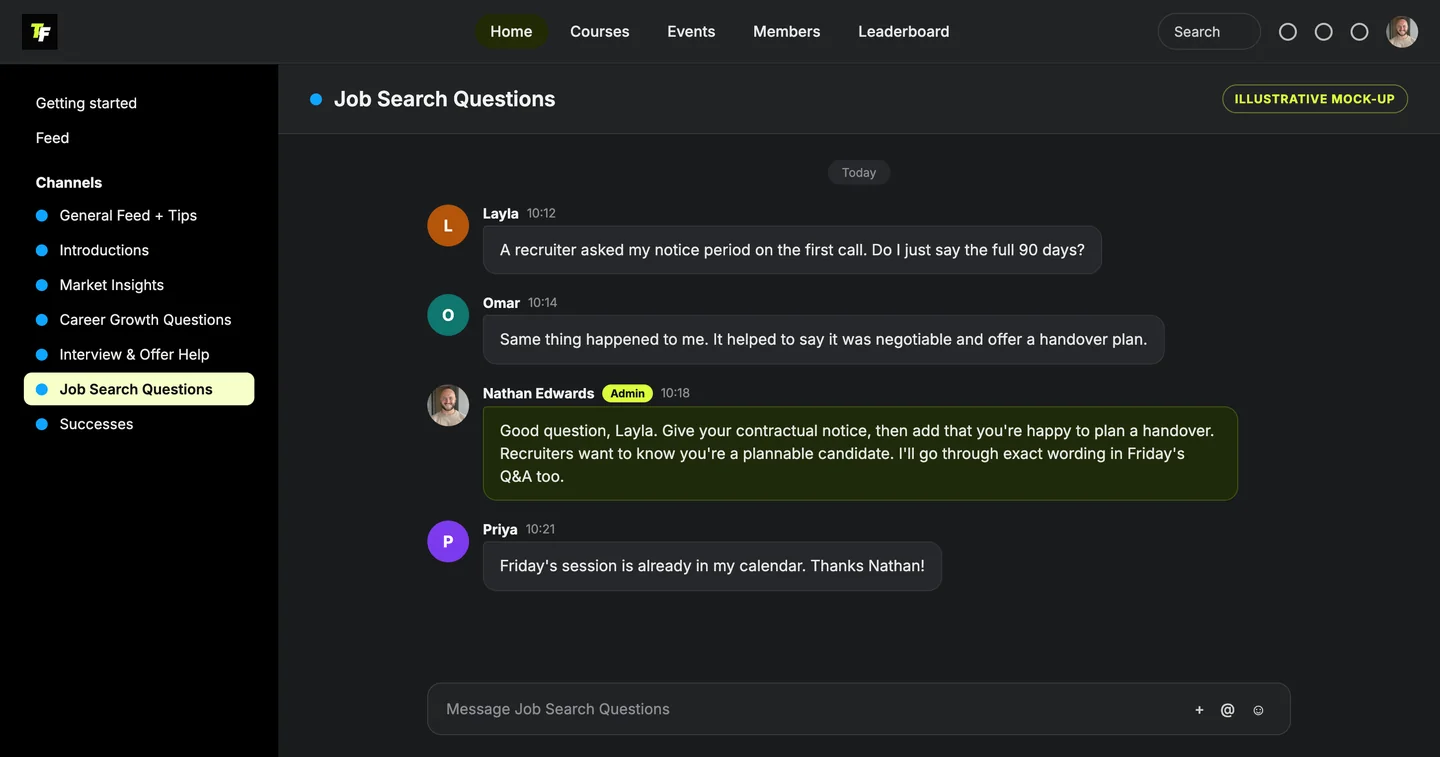Click Layla's orange L avatar
The width and height of the screenshot is (1440, 757).
point(448,226)
